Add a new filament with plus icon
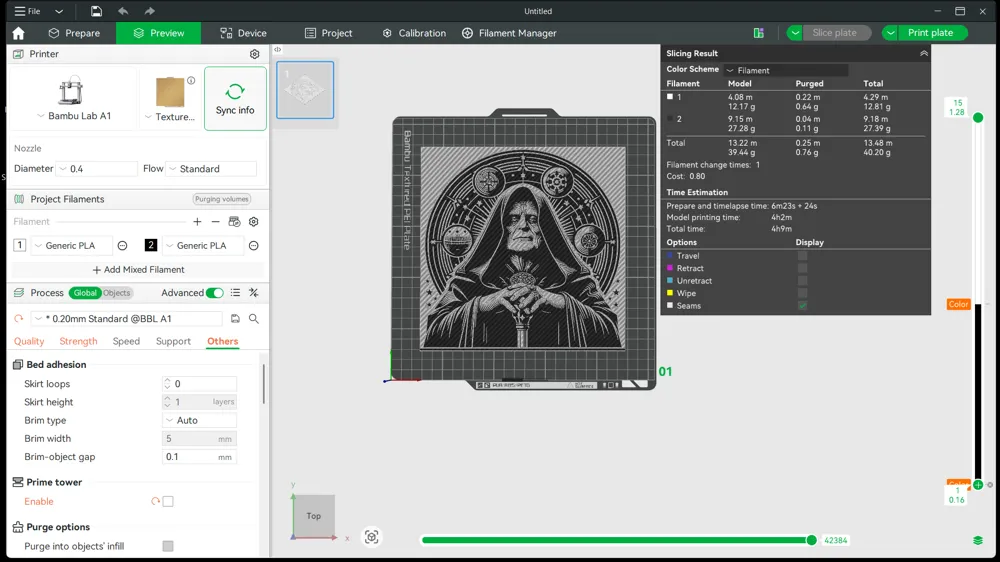Screen dimensions: 1000x562 pyautogui.click(x=197, y=221)
